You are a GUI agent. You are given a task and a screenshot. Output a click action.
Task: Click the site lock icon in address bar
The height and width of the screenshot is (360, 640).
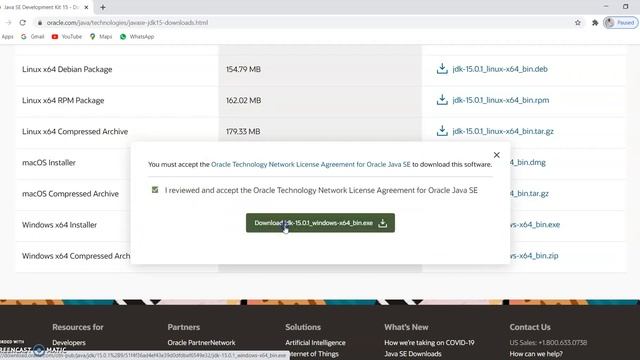pos(40,22)
